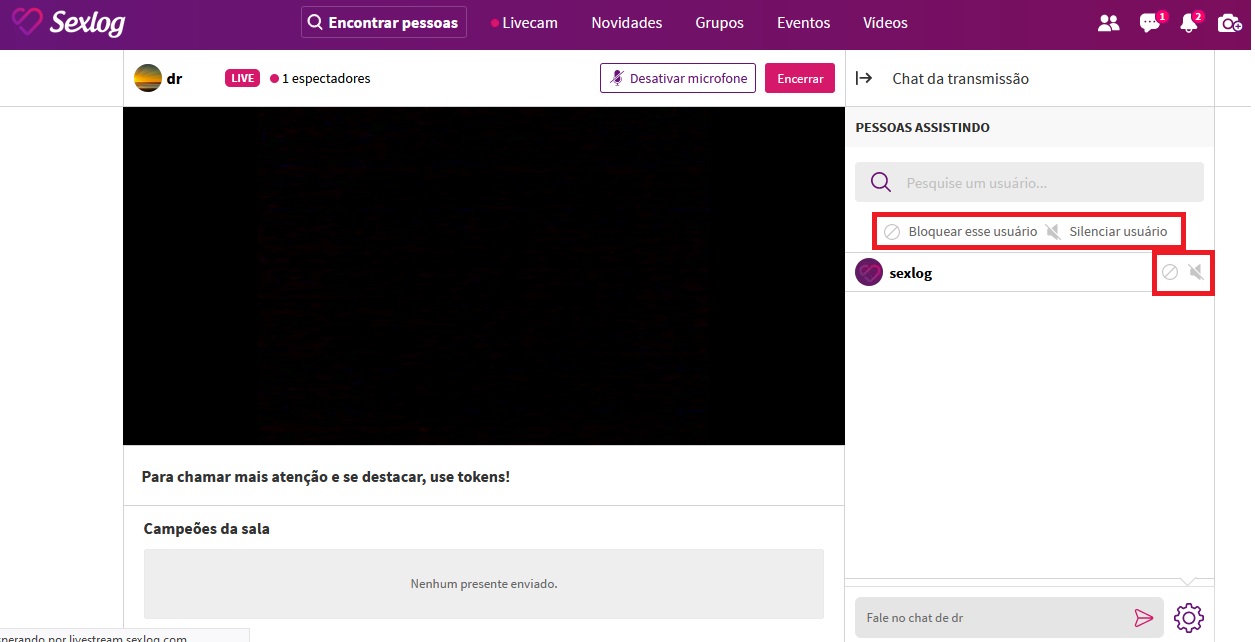This screenshot has width=1255, height=642.
Task: Collapse the transmission chat panel arrow
Action: click(x=865, y=78)
